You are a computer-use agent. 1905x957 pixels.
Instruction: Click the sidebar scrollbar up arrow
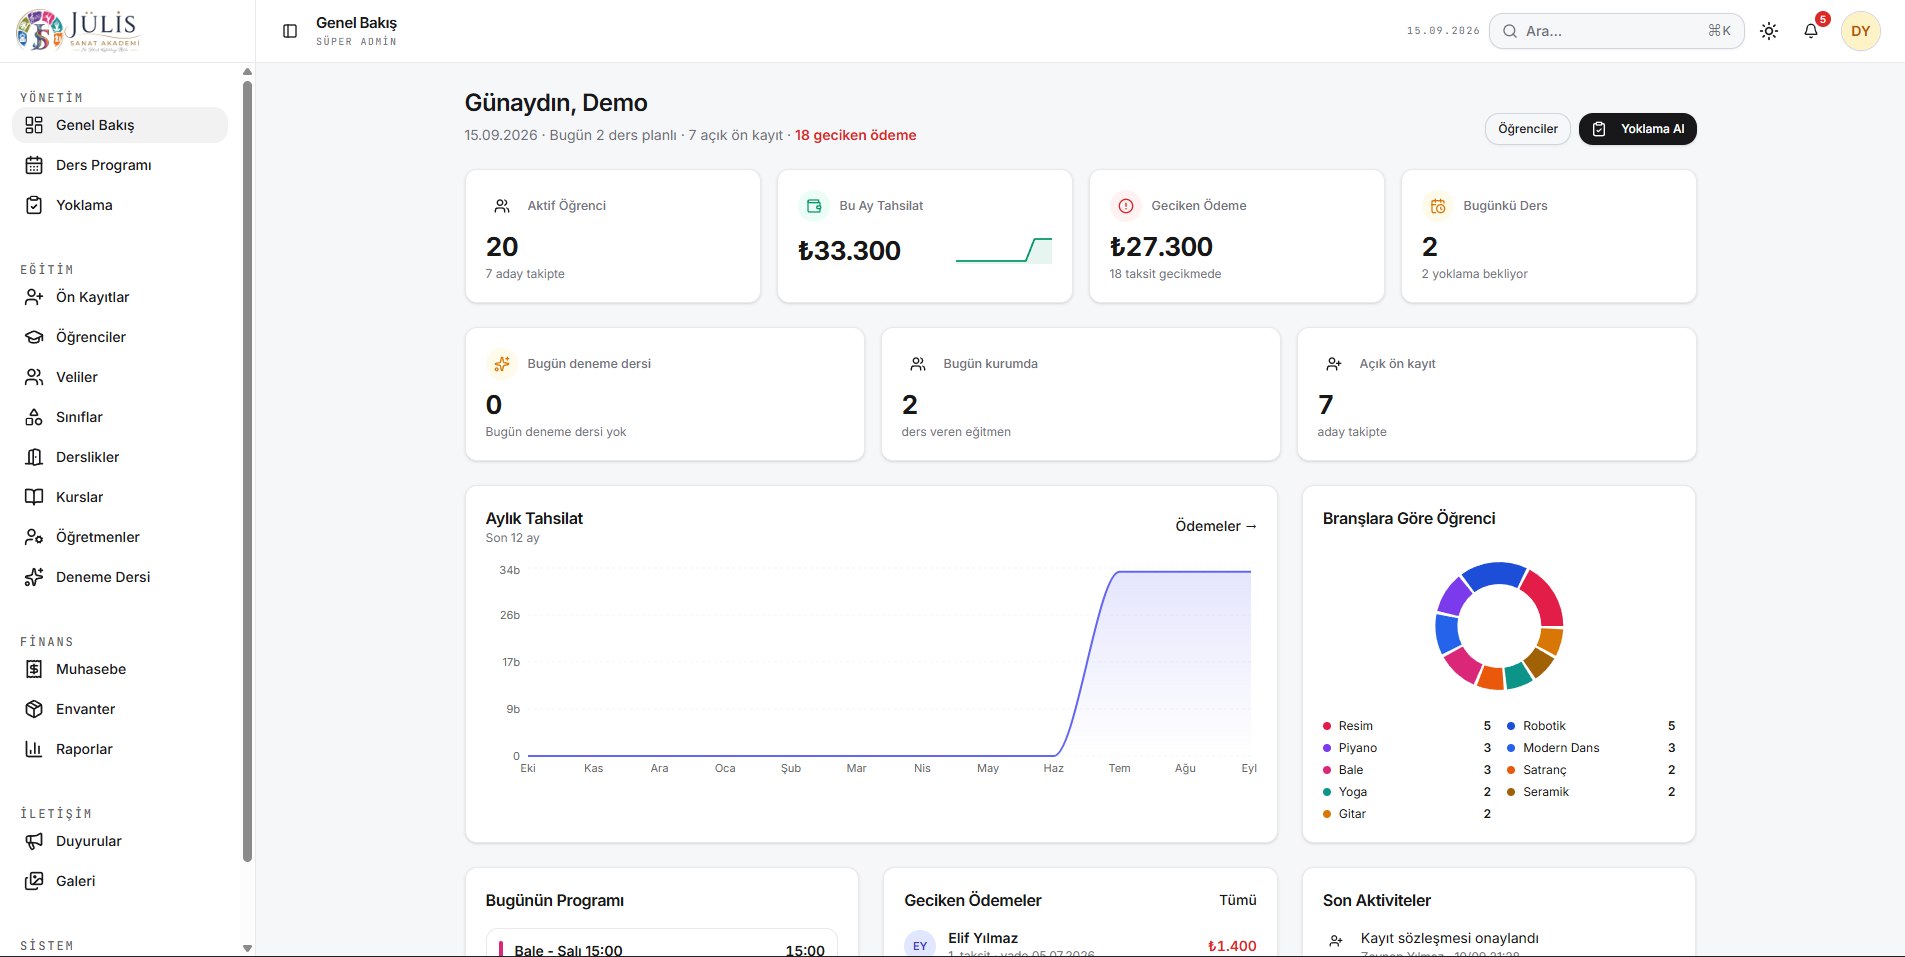coord(247,72)
